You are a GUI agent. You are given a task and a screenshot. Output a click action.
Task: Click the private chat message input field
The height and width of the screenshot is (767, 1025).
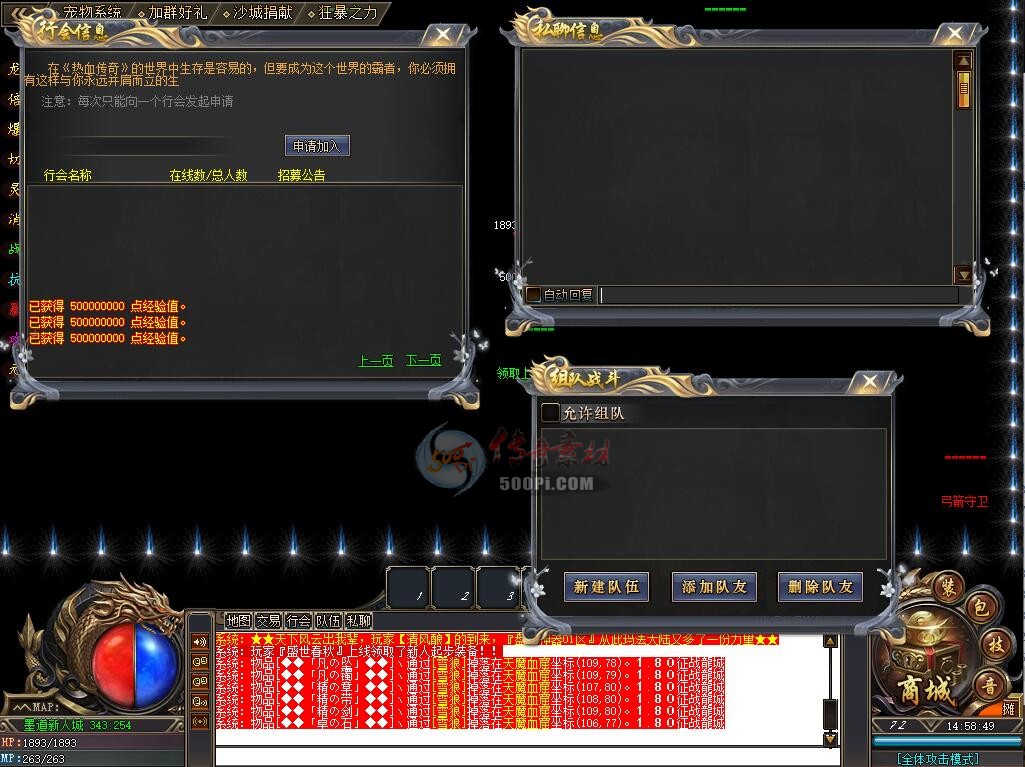click(779, 295)
